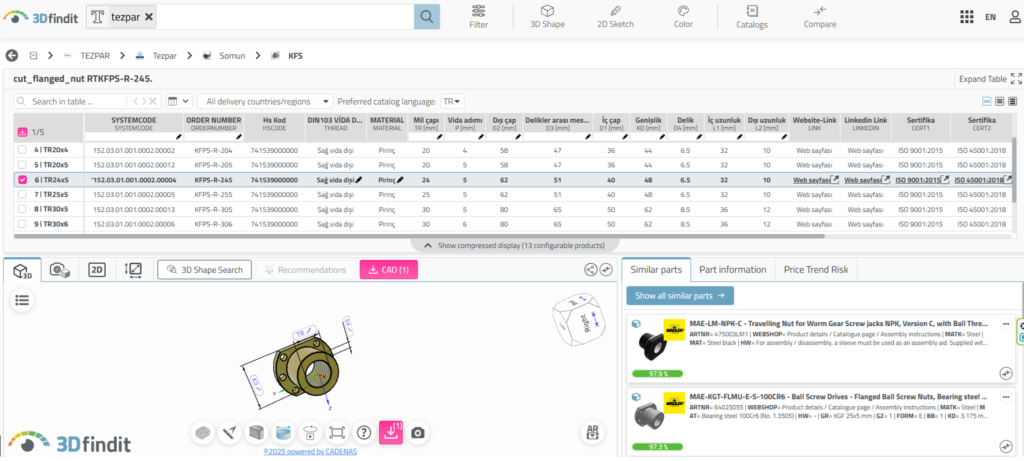Screen dimensions: 1024x461
Task: Click the fit-to-screen icon in viewer
Action: [x=336, y=432]
